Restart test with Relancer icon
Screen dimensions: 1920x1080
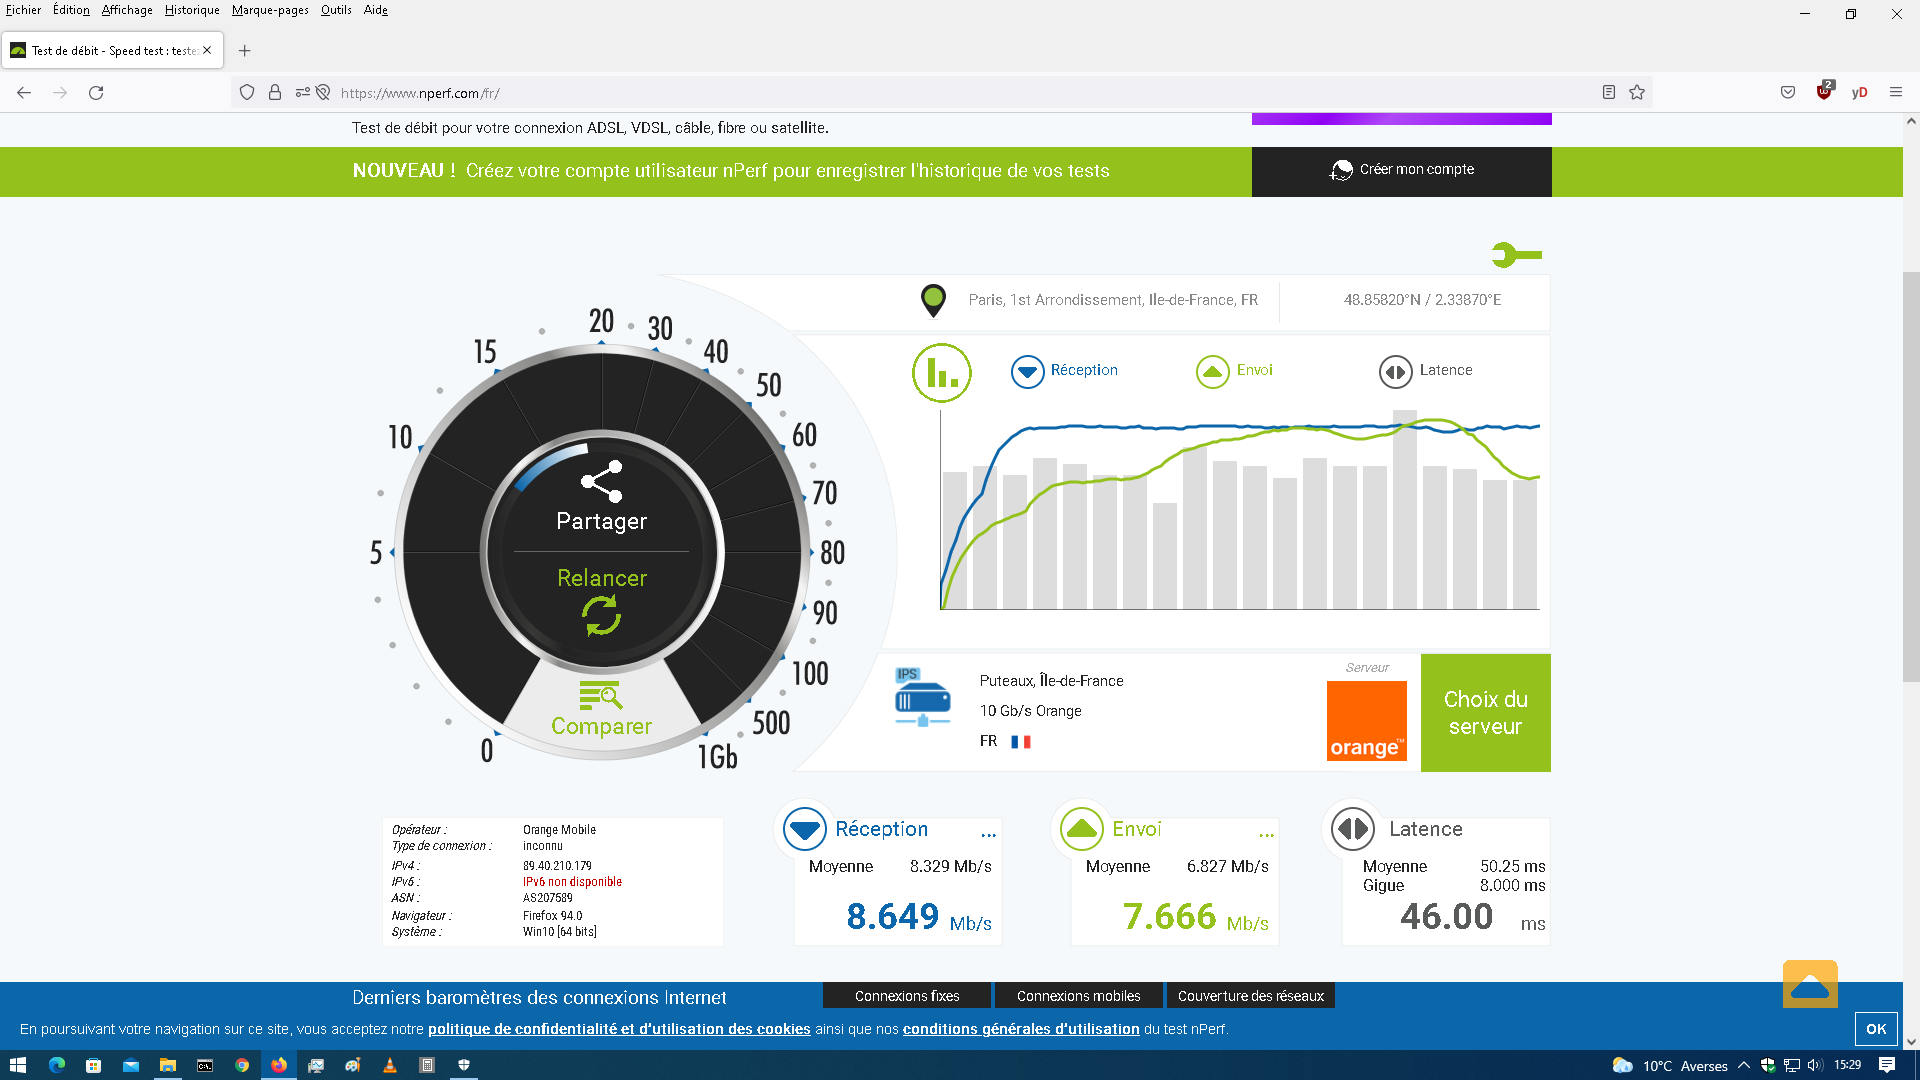[601, 616]
